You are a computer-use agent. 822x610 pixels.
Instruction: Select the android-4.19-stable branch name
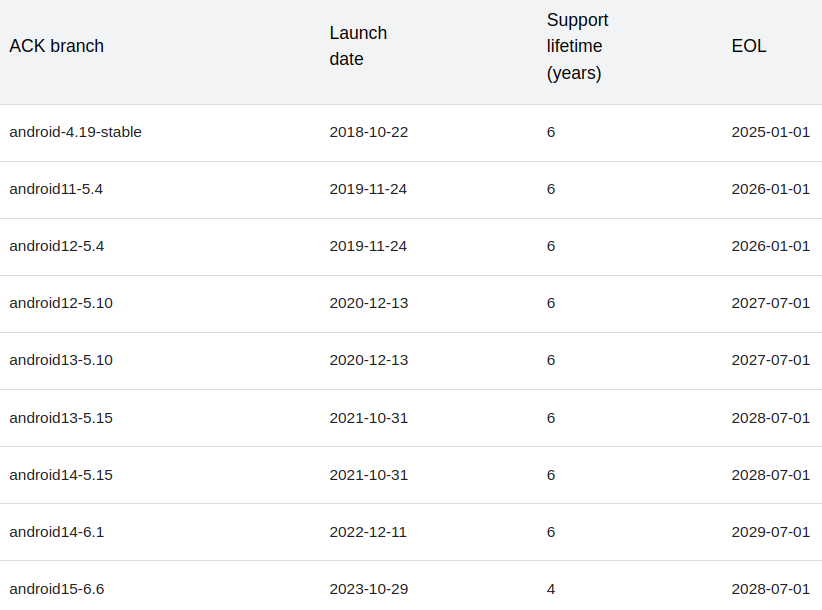(74, 132)
